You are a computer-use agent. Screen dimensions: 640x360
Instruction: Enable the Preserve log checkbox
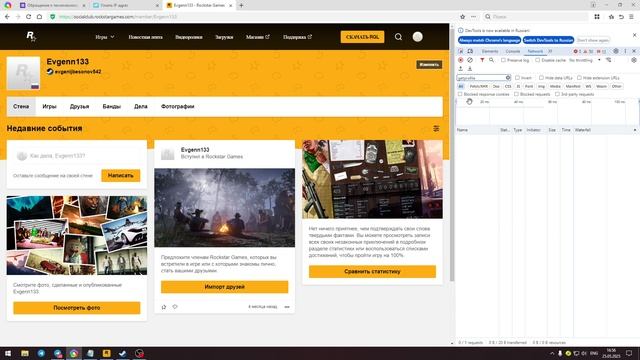(503, 60)
